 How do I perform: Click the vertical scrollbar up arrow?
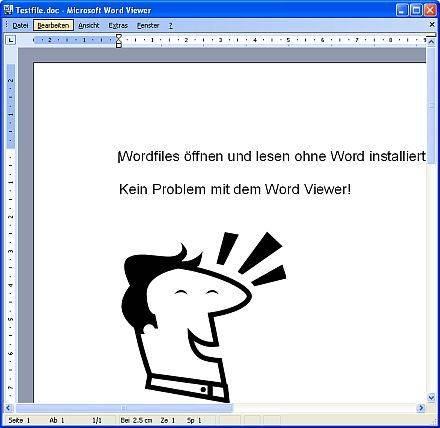click(x=431, y=42)
